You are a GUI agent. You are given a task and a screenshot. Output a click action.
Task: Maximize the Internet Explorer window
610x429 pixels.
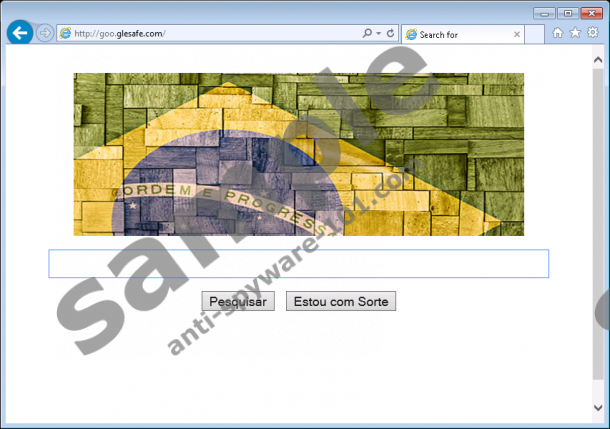click(x=569, y=12)
